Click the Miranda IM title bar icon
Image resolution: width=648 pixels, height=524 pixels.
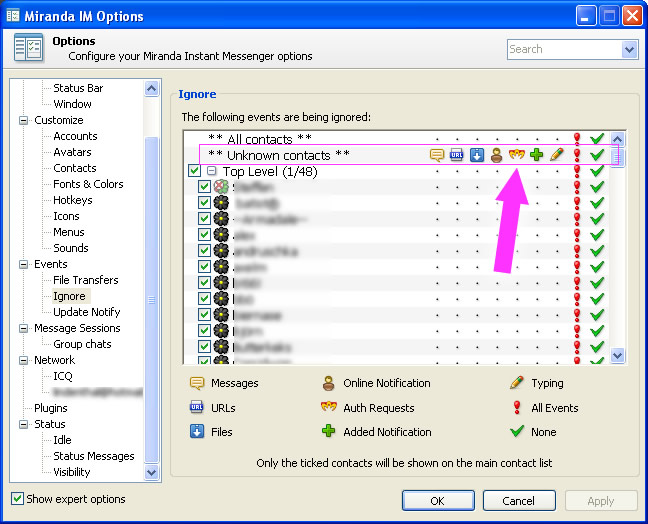coord(13,16)
